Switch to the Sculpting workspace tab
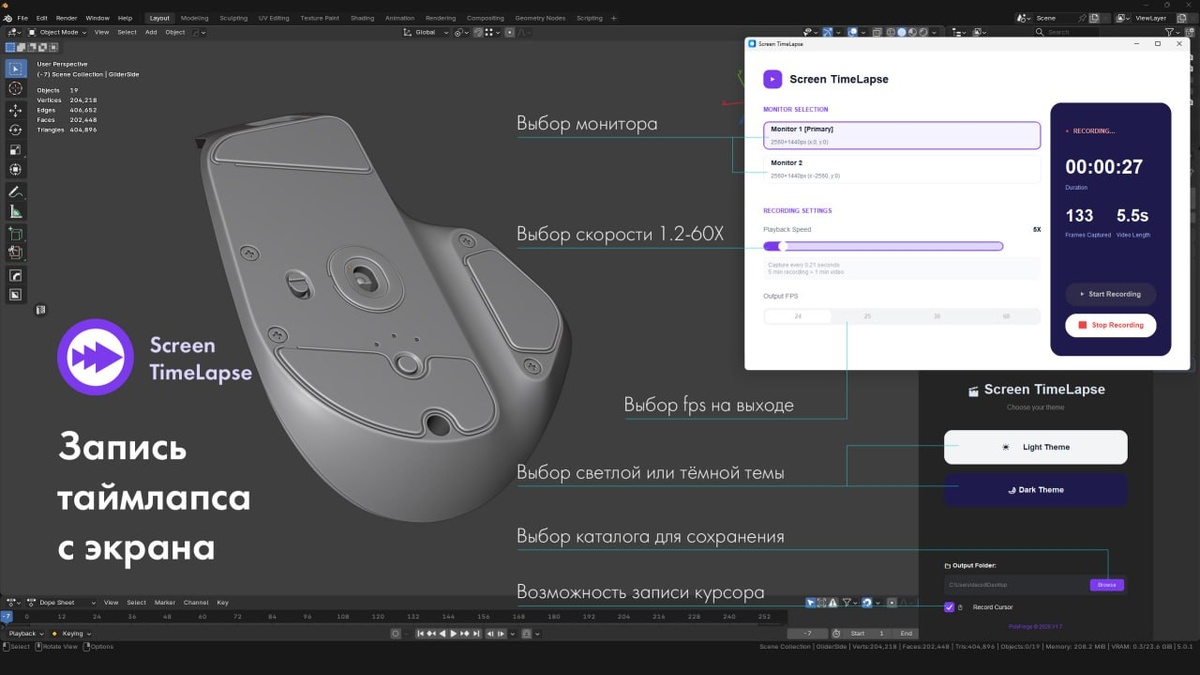 pyautogui.click(x=233, y=18)
